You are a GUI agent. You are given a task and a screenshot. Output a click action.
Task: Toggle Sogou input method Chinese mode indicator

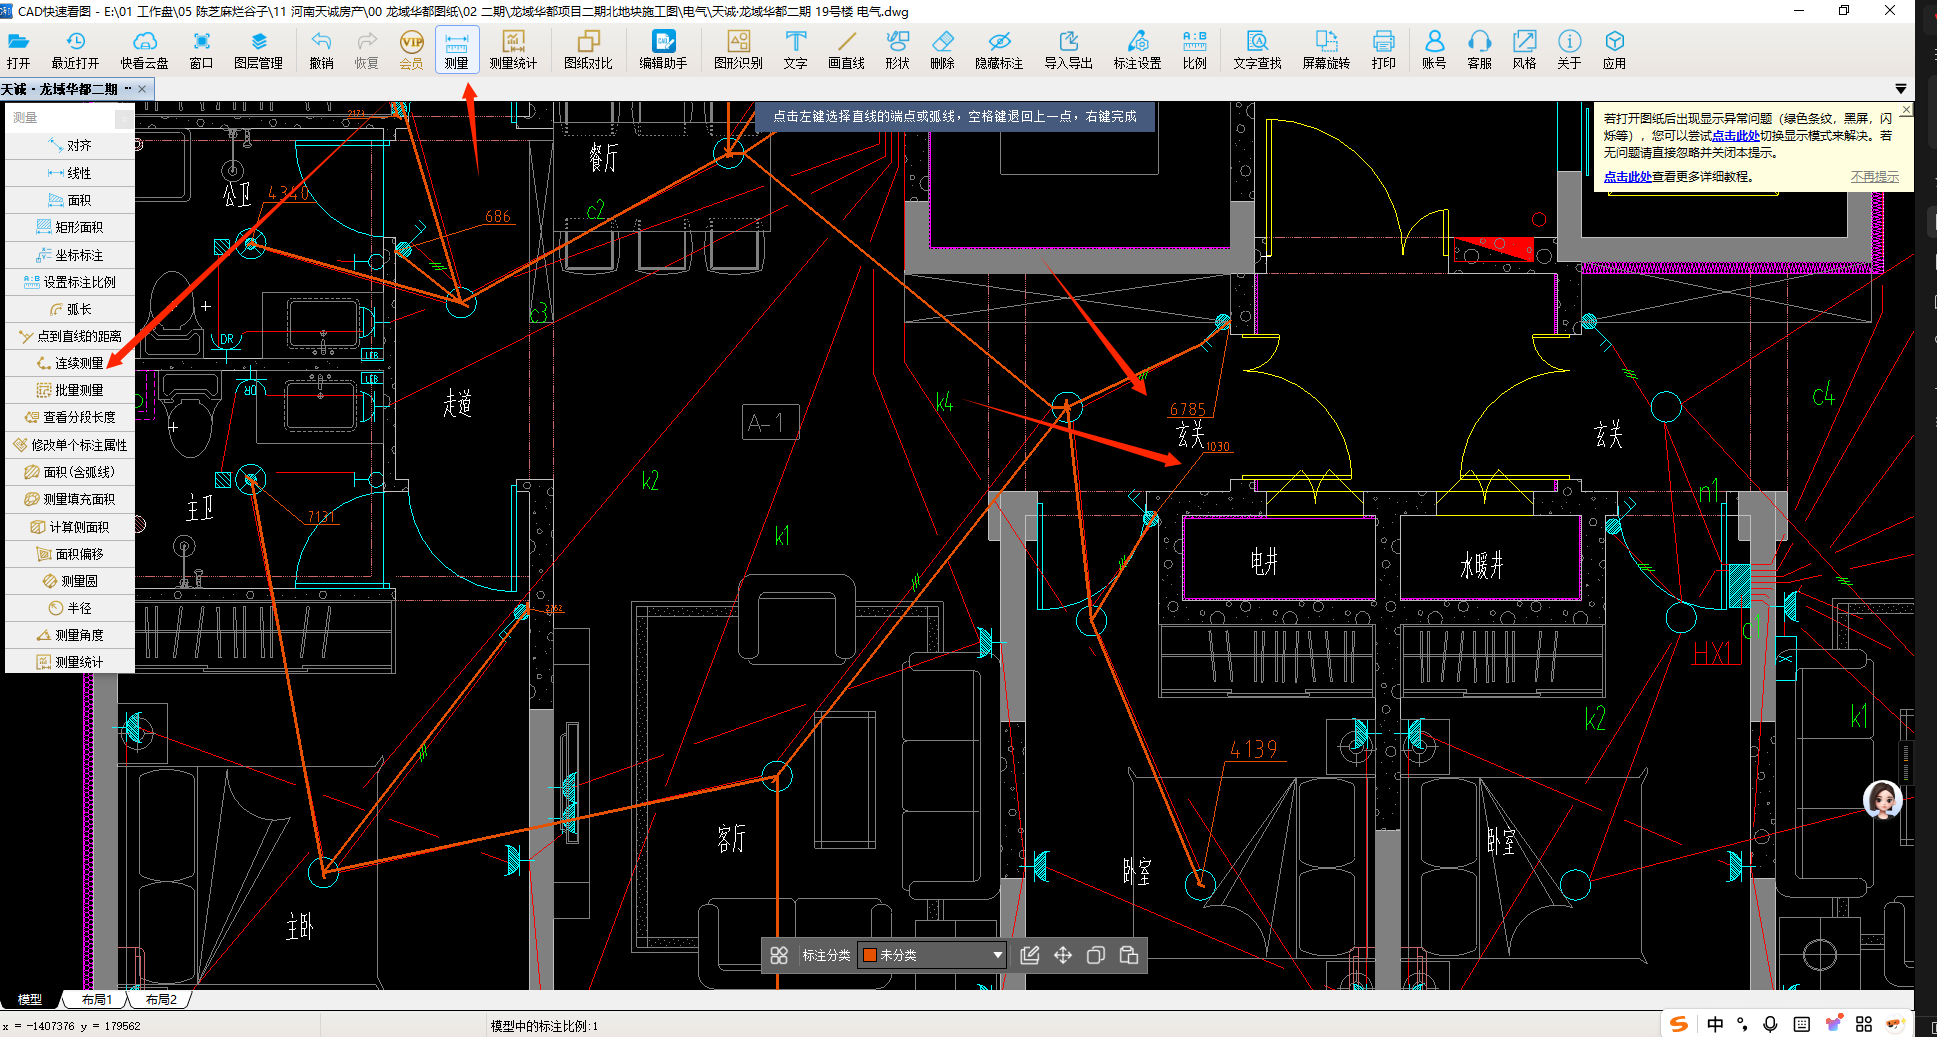pos(1715,1024)
